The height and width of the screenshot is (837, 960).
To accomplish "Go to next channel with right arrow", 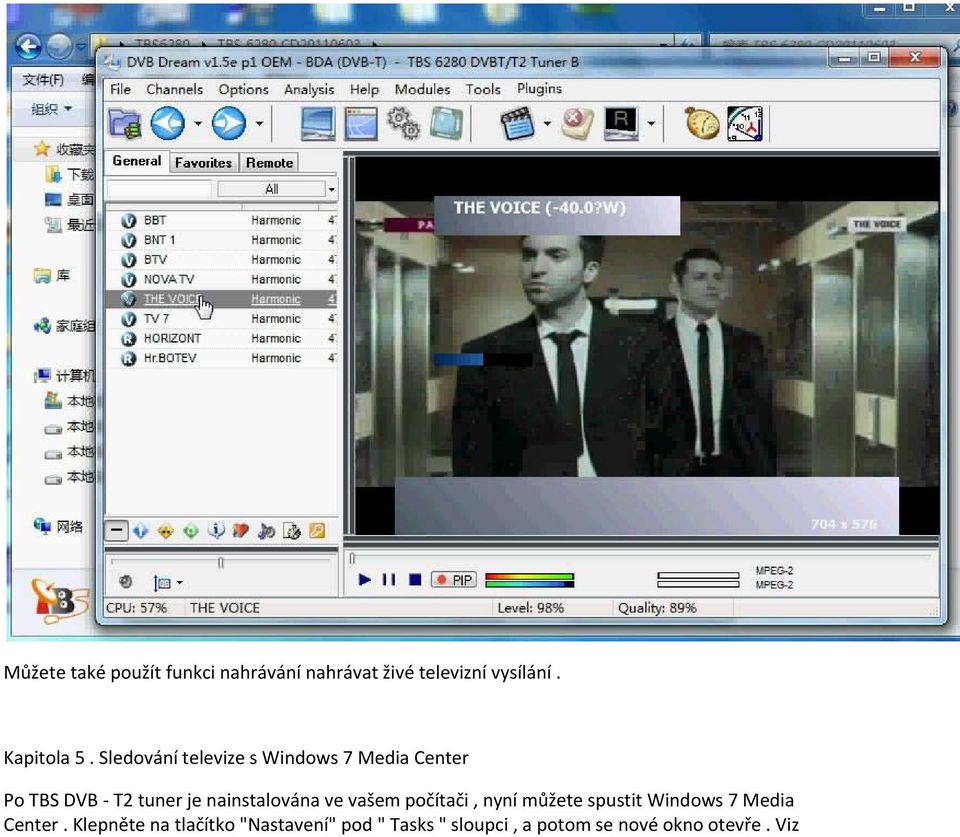I will tap(228, 123).
